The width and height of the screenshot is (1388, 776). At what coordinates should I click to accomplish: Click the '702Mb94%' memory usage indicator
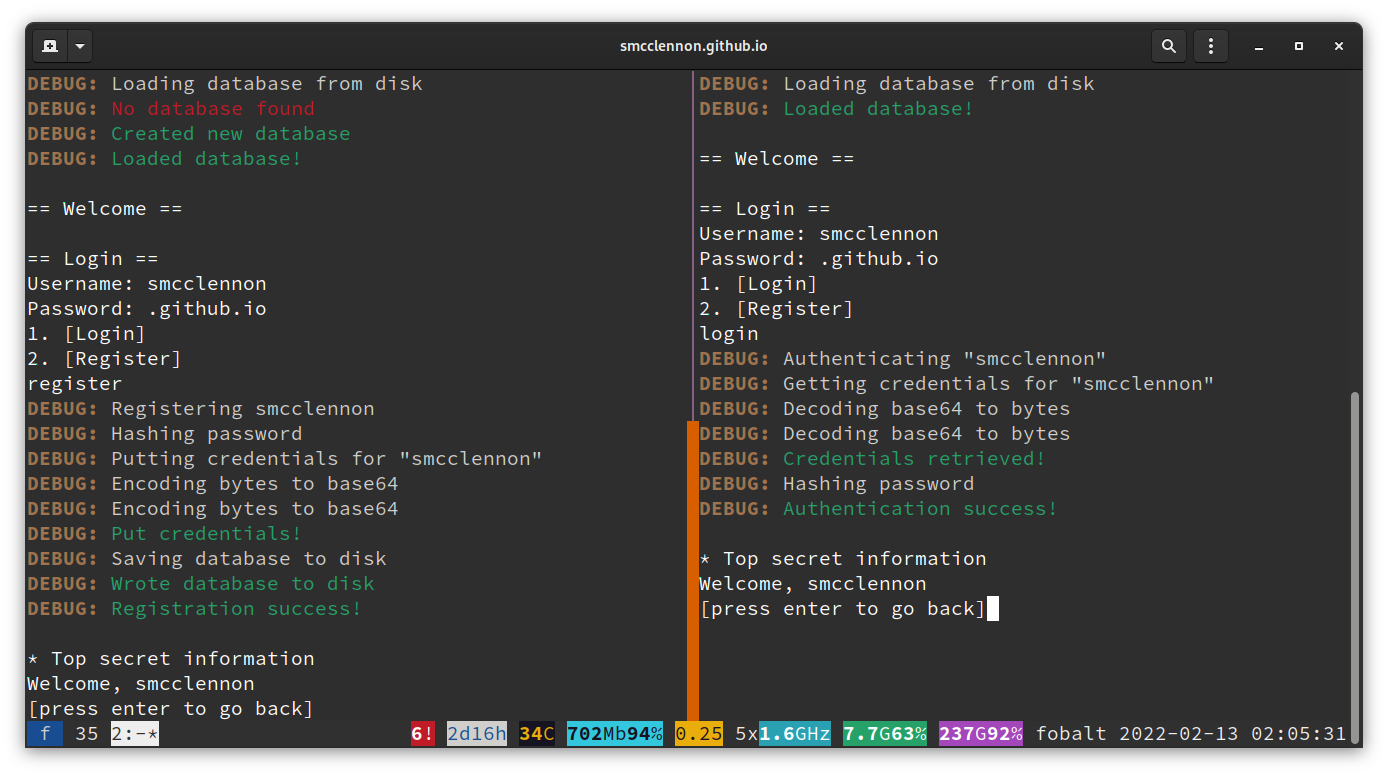click(x=613, y=733)
